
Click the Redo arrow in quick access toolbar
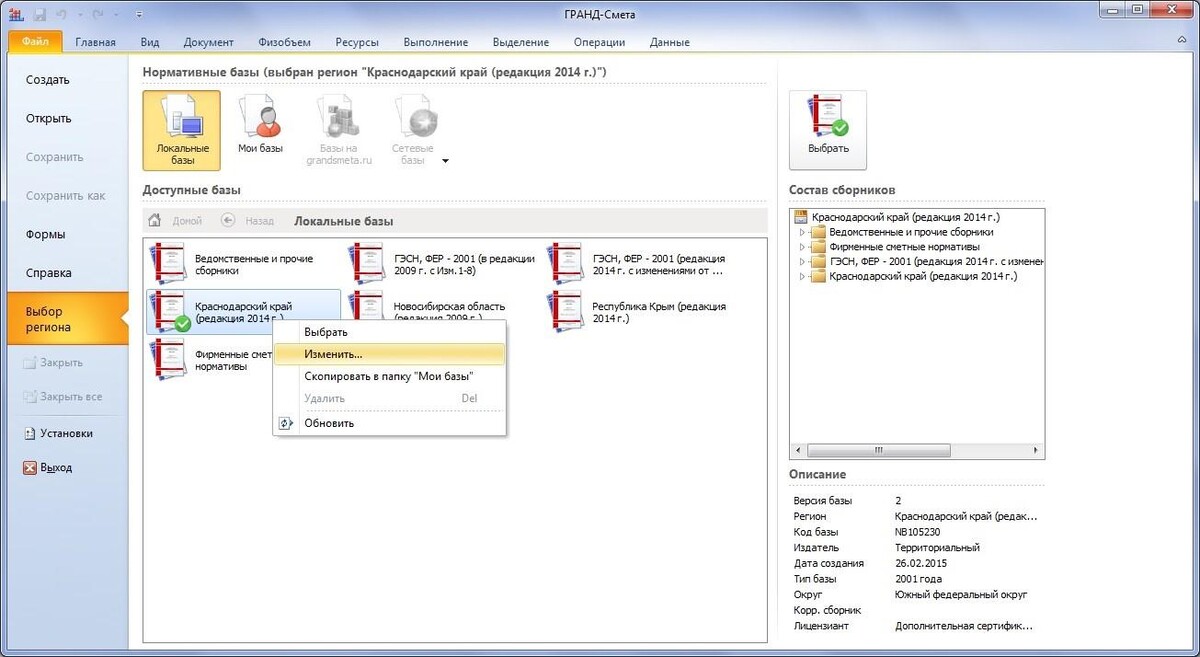click(96, 14)
